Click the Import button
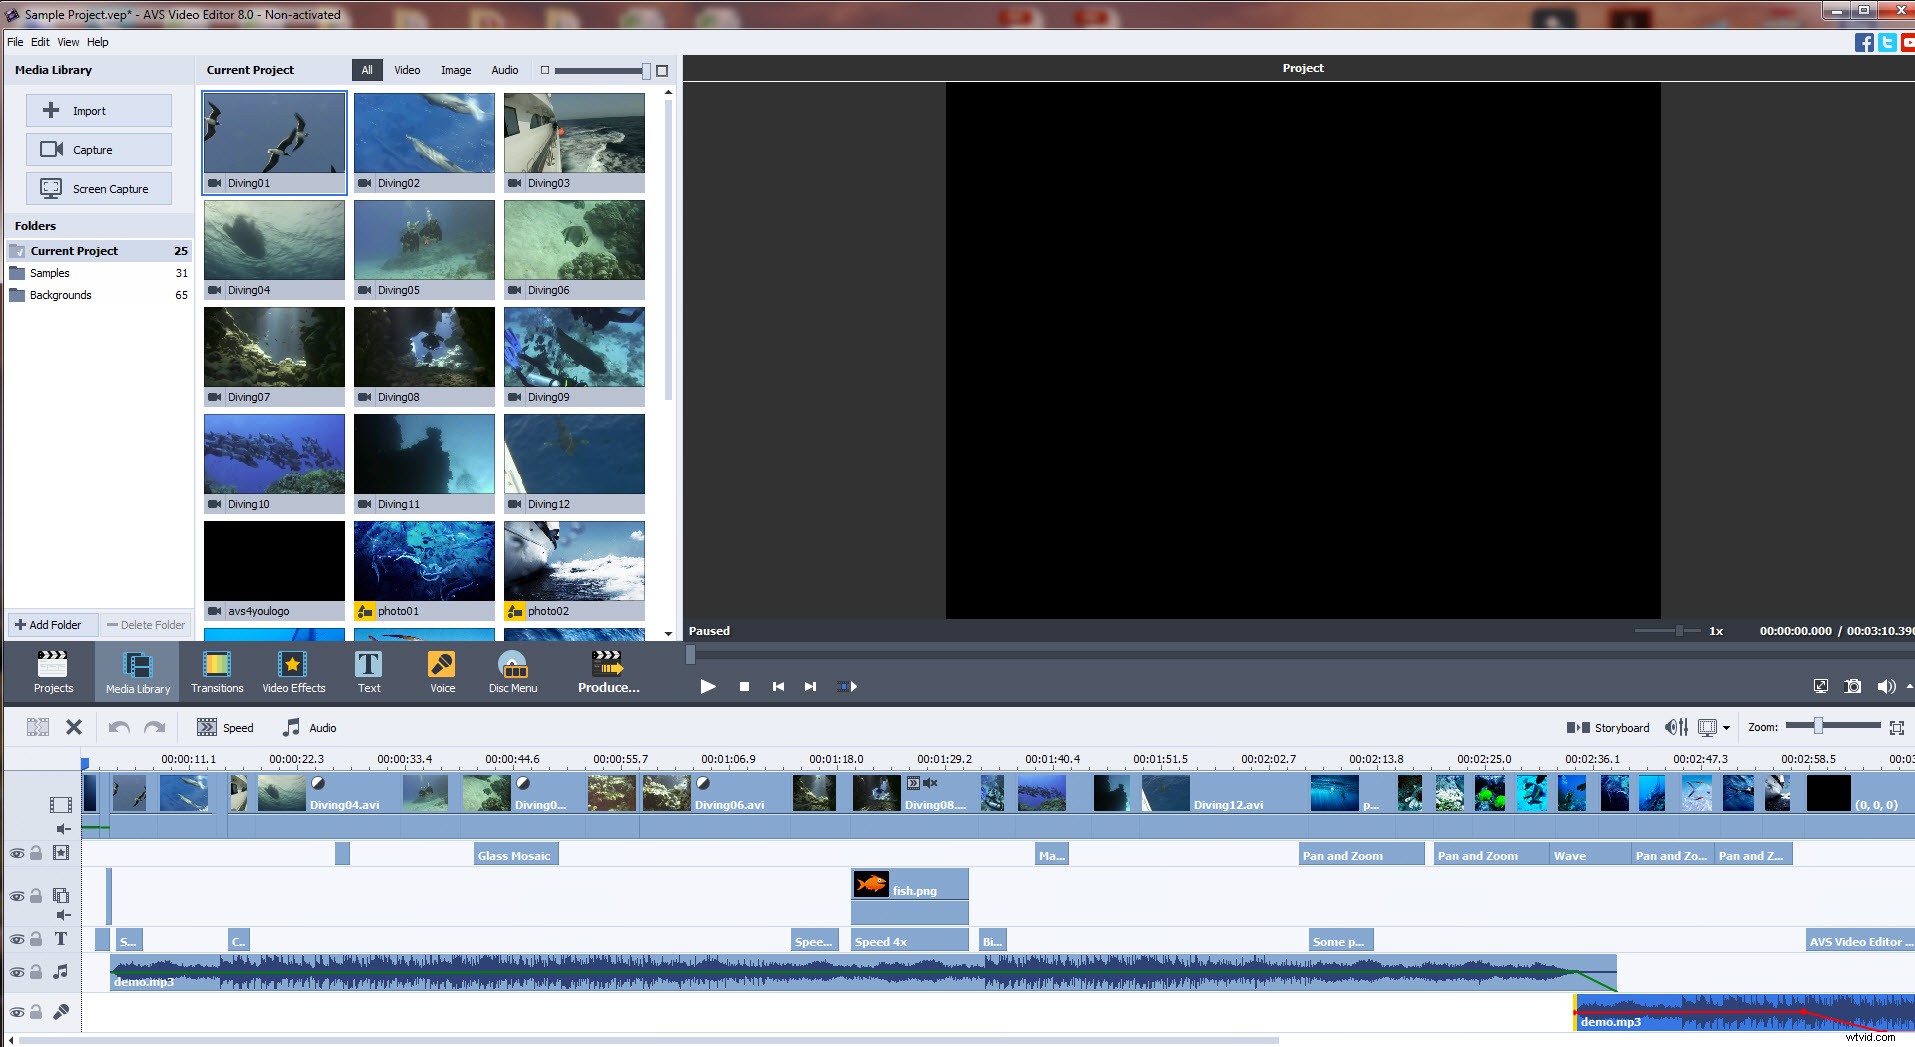This screenshot has height=1047, width=1915. [98, 110]
